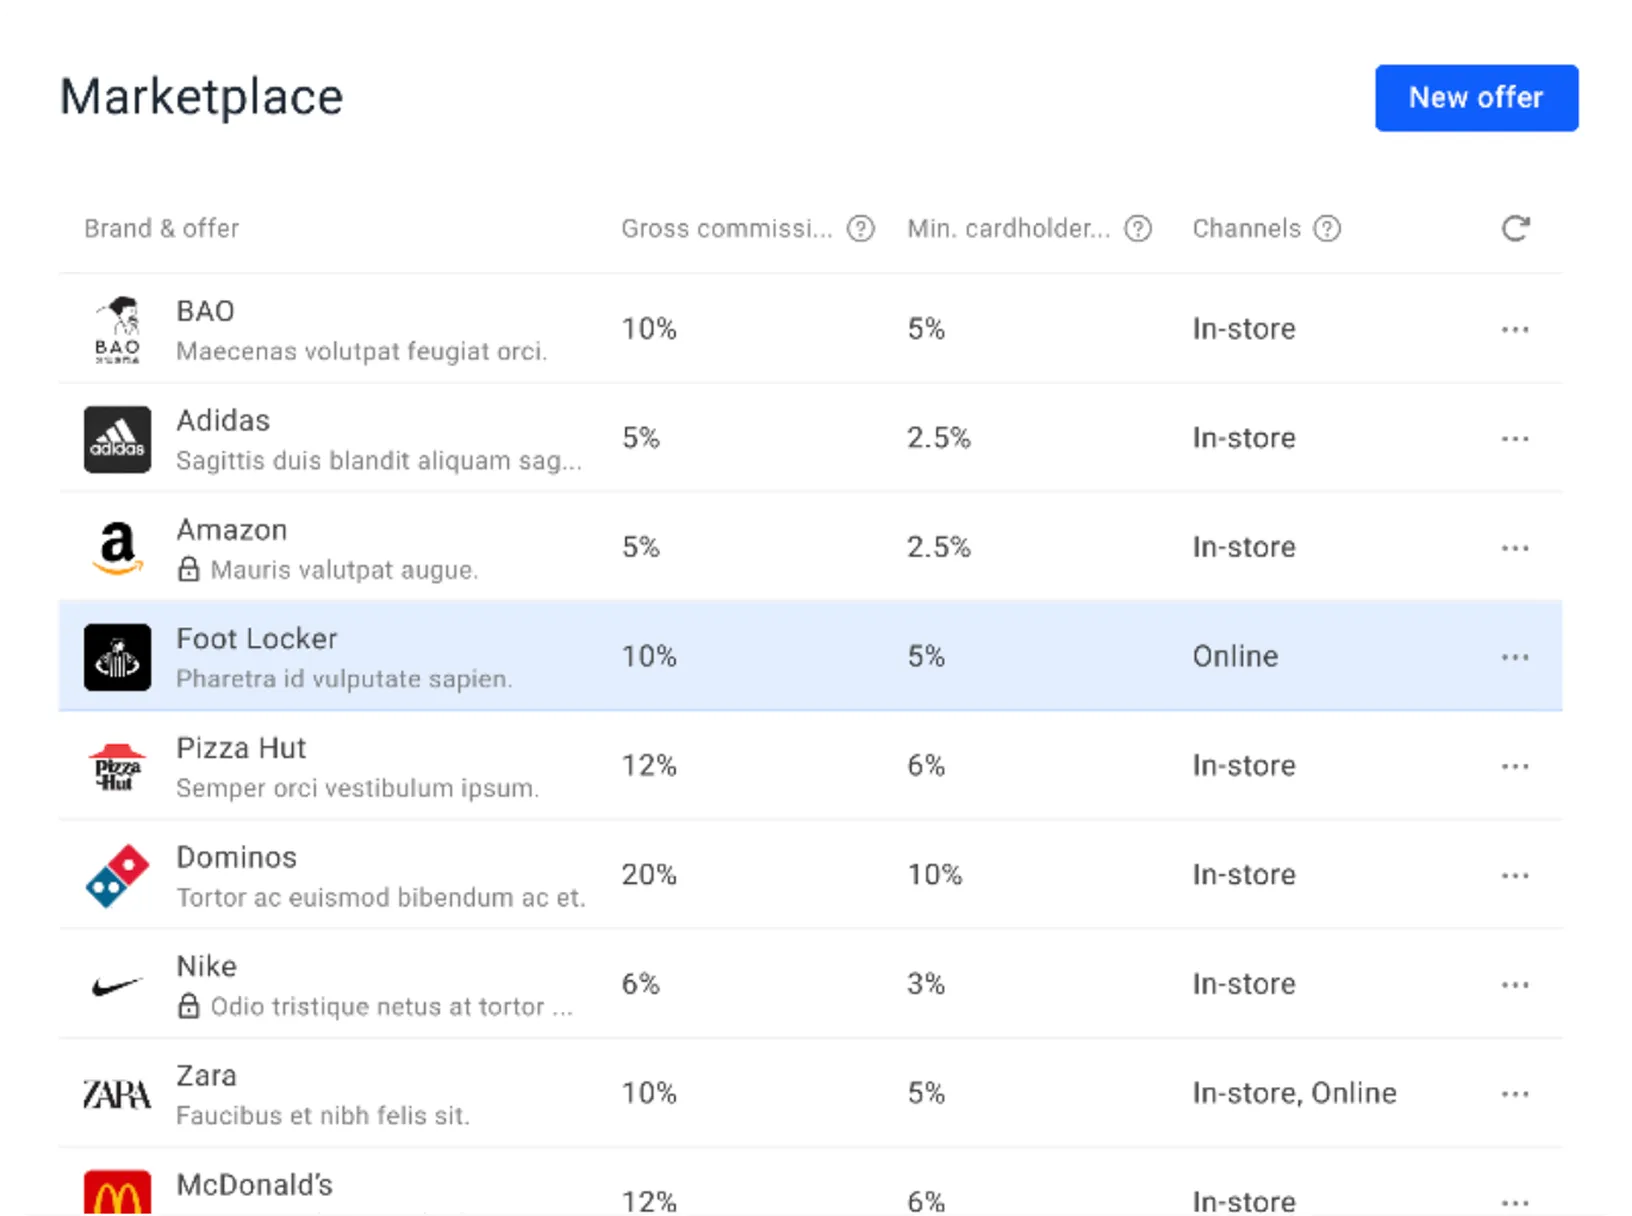Select the Pizza Hut brand name

(x=241, y=748)
